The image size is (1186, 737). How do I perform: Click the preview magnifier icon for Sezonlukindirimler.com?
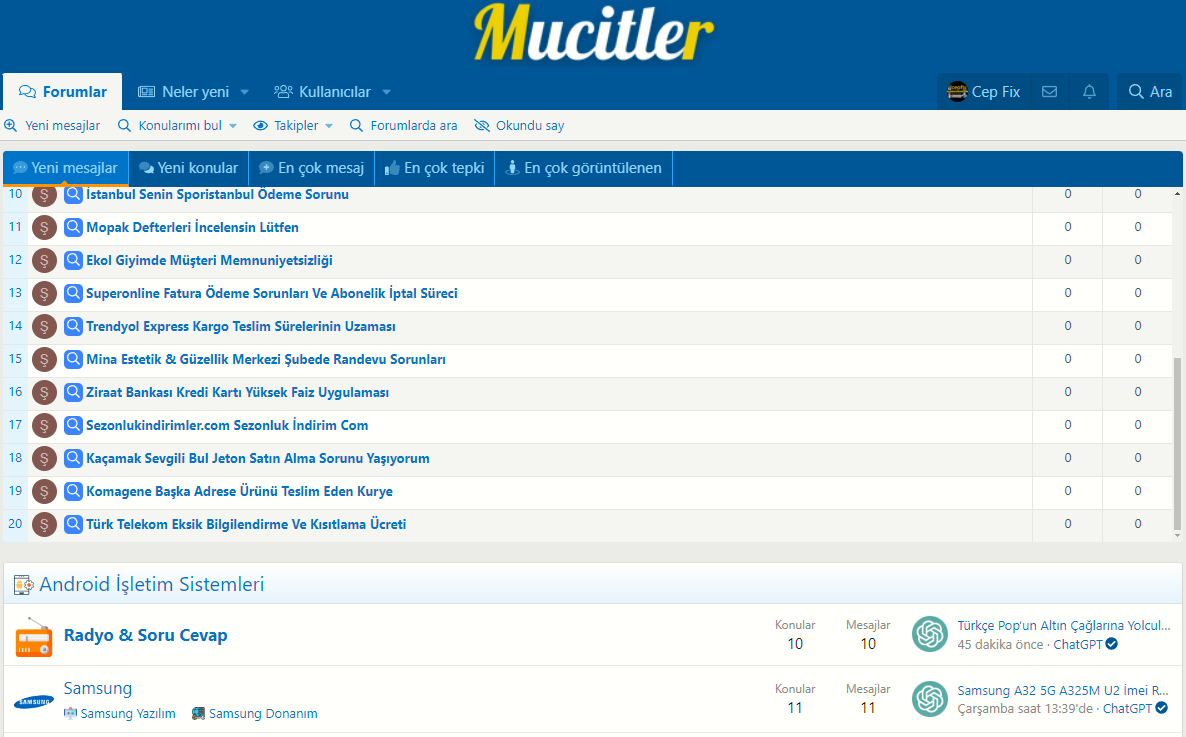73,425
